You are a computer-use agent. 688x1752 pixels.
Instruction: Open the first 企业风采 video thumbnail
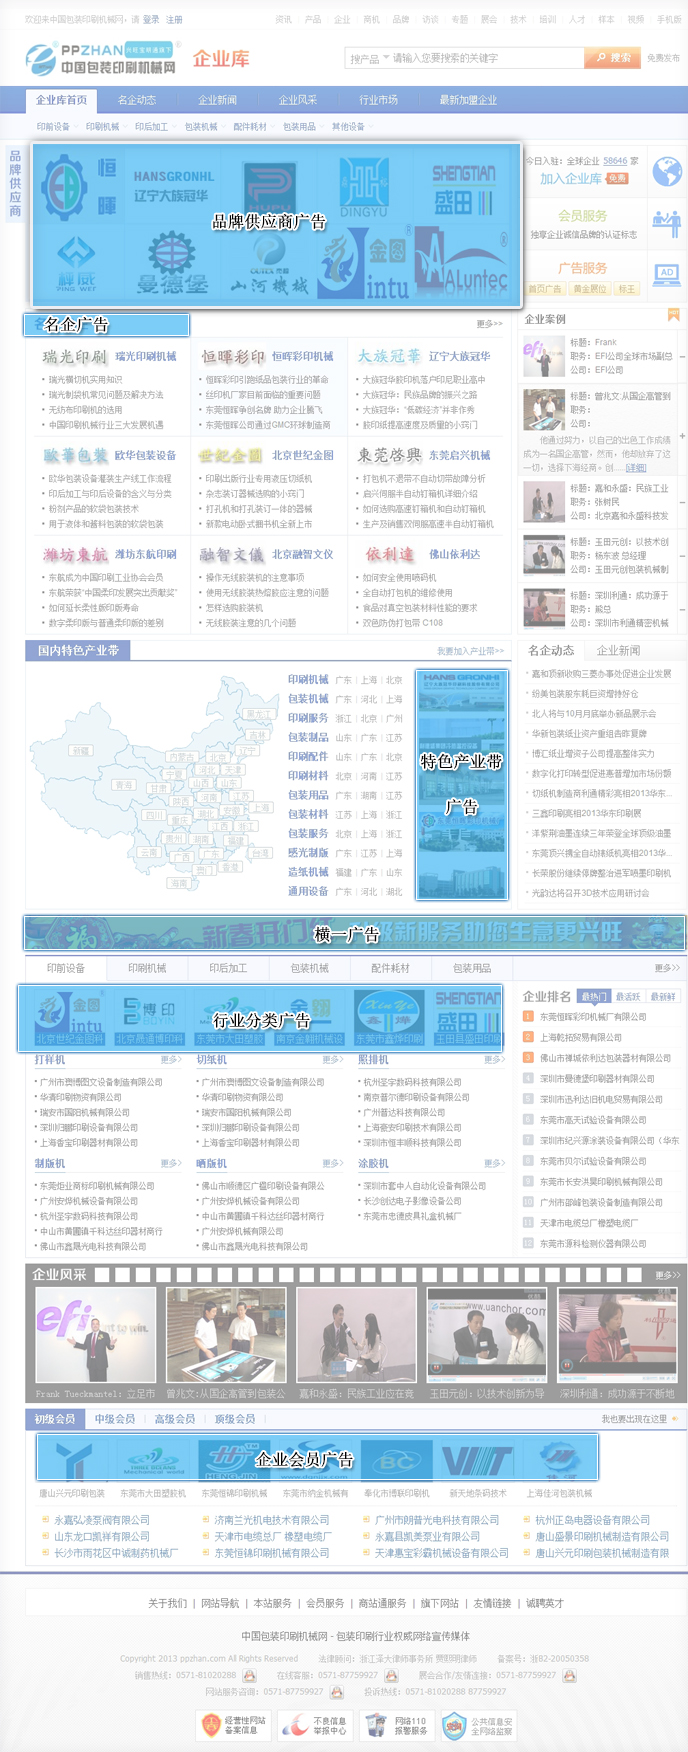[95, 1334]
